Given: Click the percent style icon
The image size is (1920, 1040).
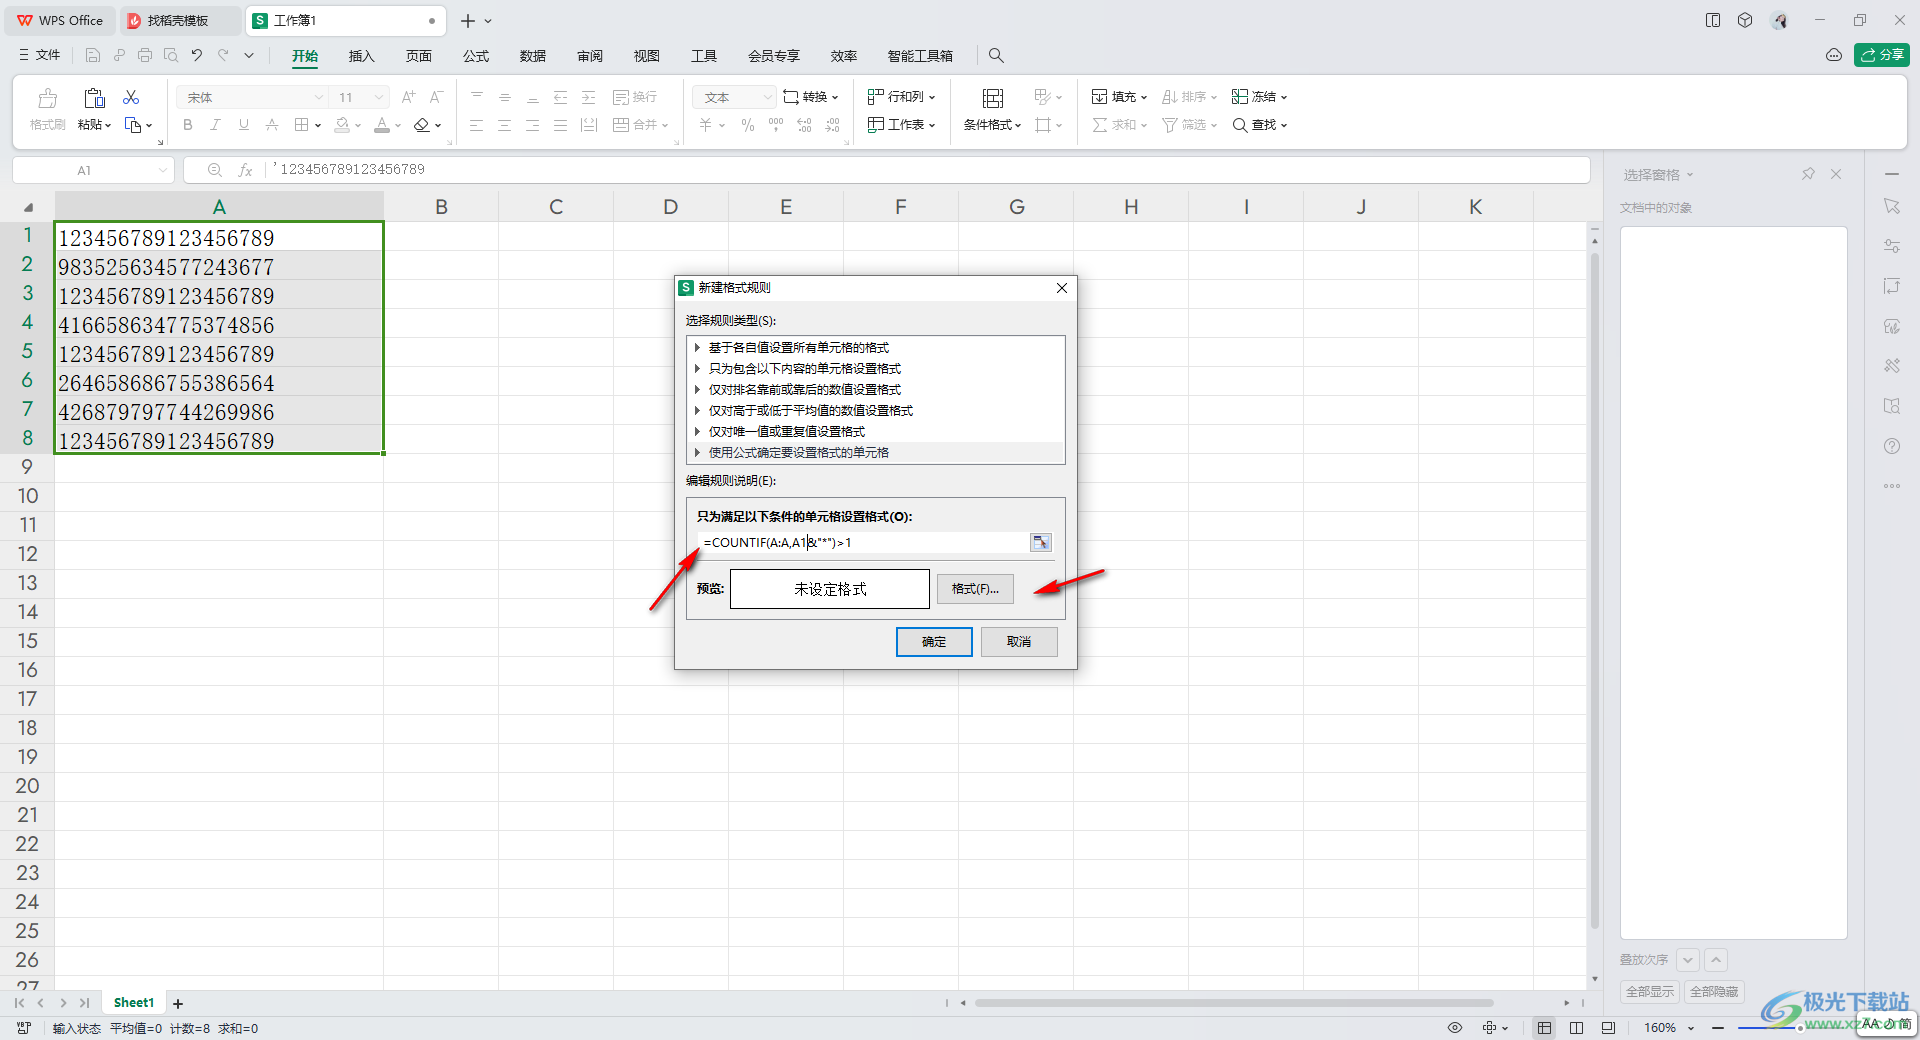Looking at the screenshot, I should [x=747, y=125].
